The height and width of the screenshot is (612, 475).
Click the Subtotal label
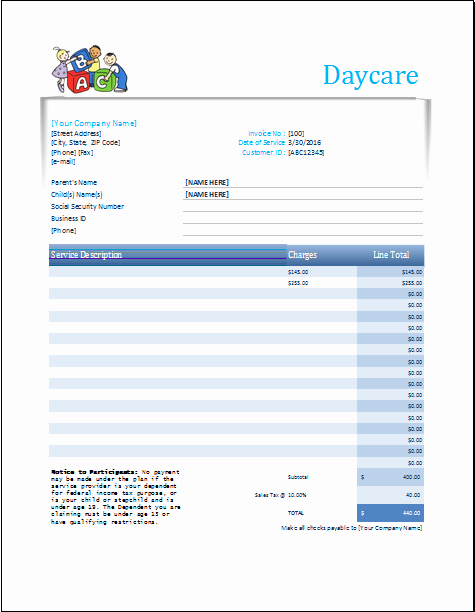point(298,477)
